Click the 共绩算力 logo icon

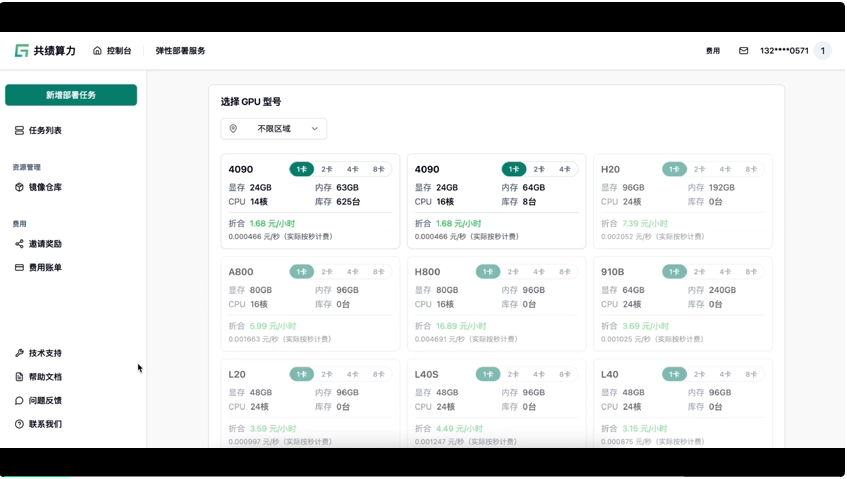pyautogui.click(x=21, y=51)
